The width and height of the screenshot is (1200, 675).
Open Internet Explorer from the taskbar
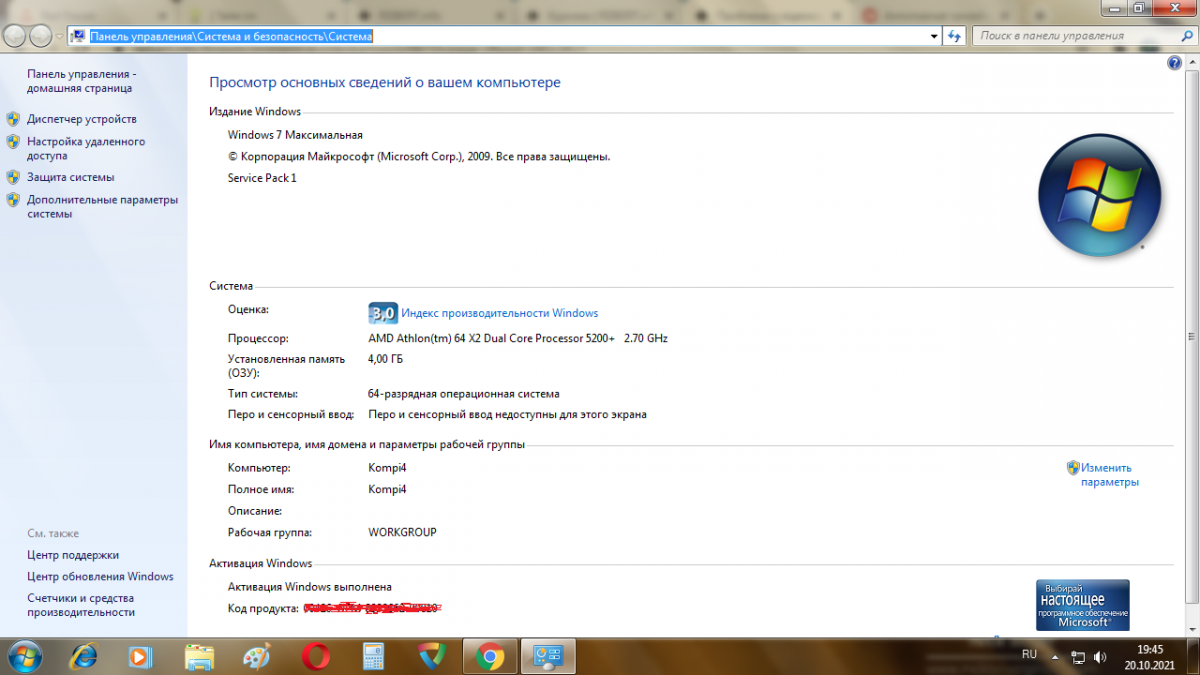84,656
